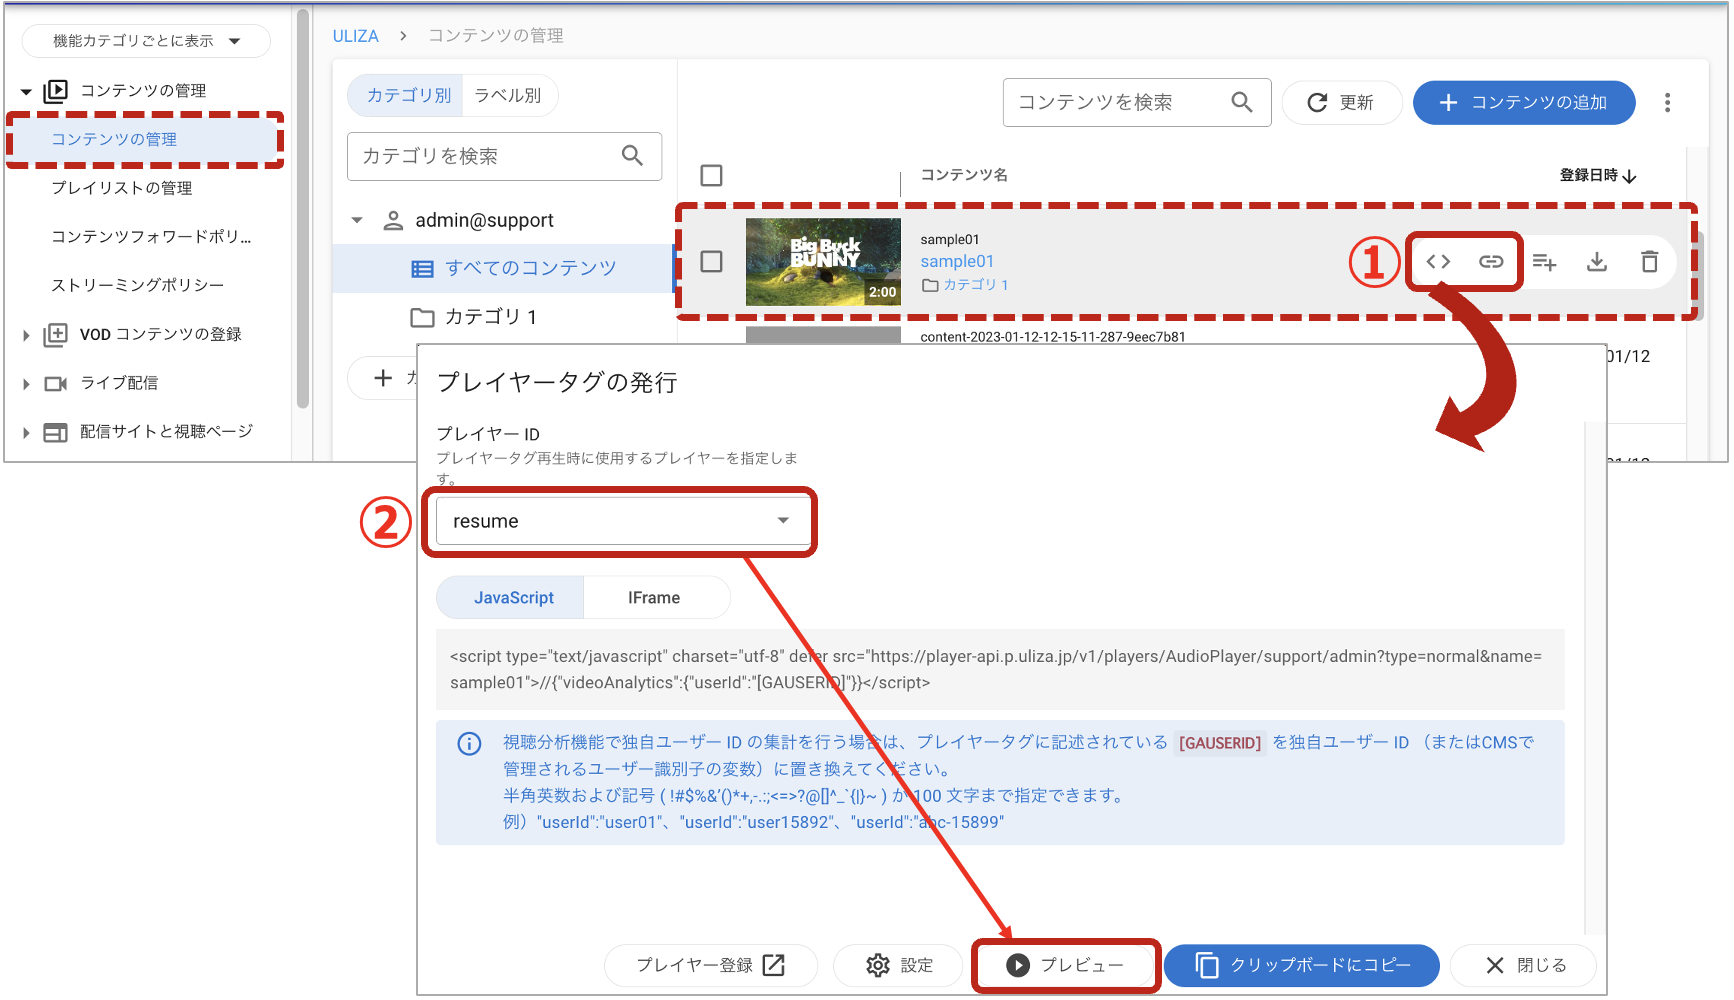This screenshot has width=1734, height=1000.
Task: Click the コンテンツの追加 button
Action: pyautogui.click(x=1524, y=103)
